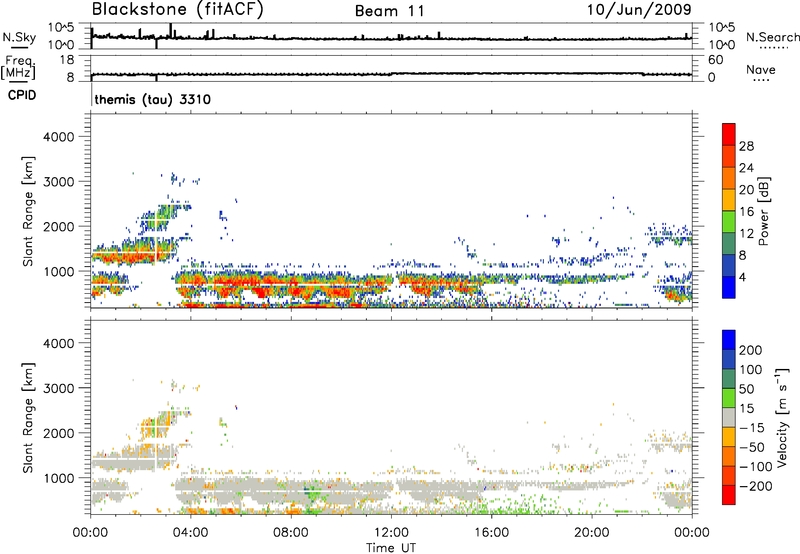Image resolution: width=800 pixels, height=554 pixels.
Task: Click the 'N.Search' legend label
Action: pos(772,37)
